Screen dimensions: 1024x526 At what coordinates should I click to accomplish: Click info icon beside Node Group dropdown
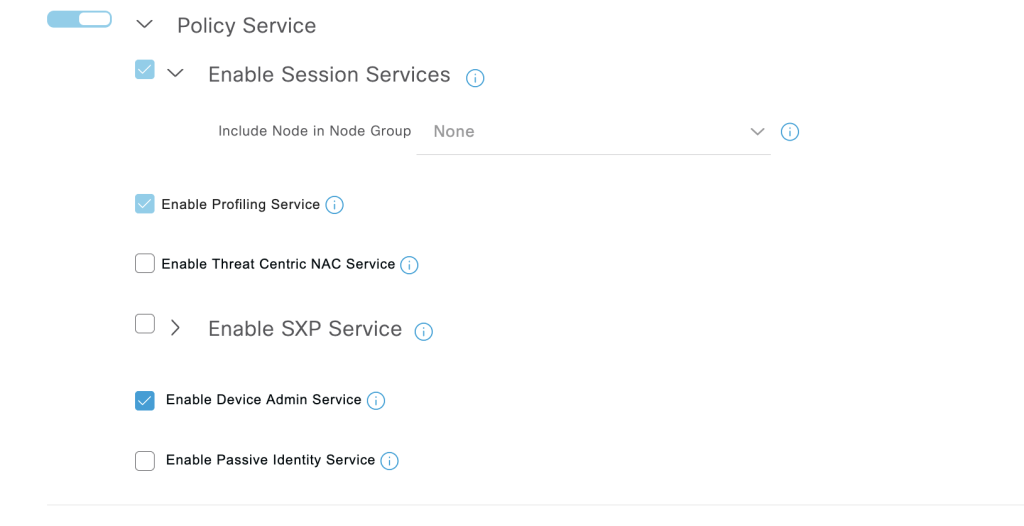coord(789,132)
